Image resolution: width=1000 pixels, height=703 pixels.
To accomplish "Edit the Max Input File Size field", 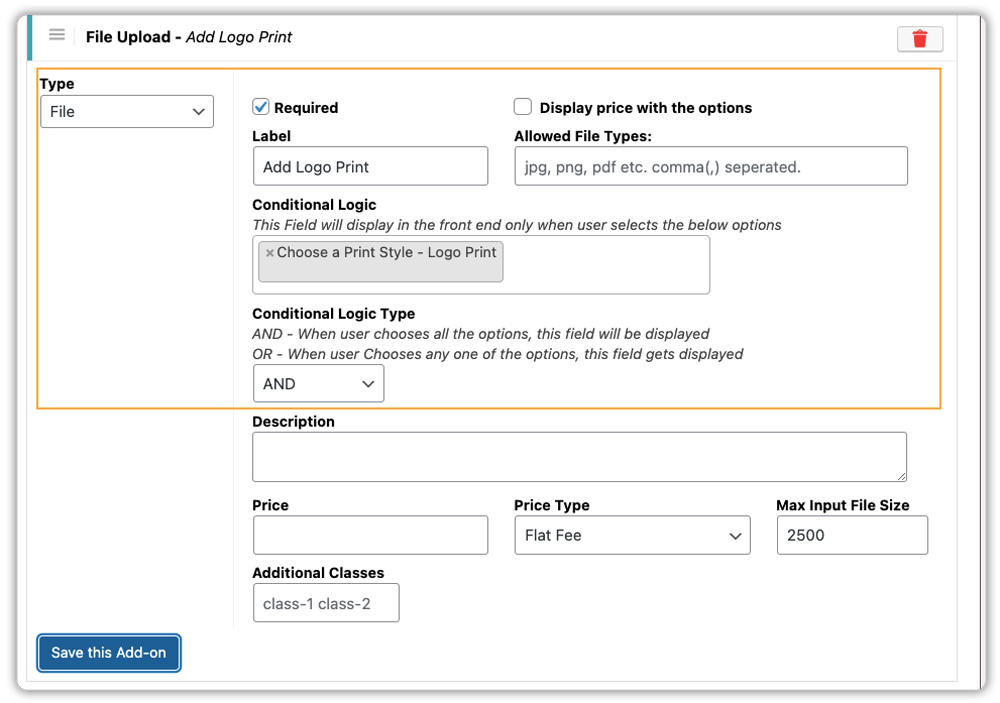I will coord(851,536).
